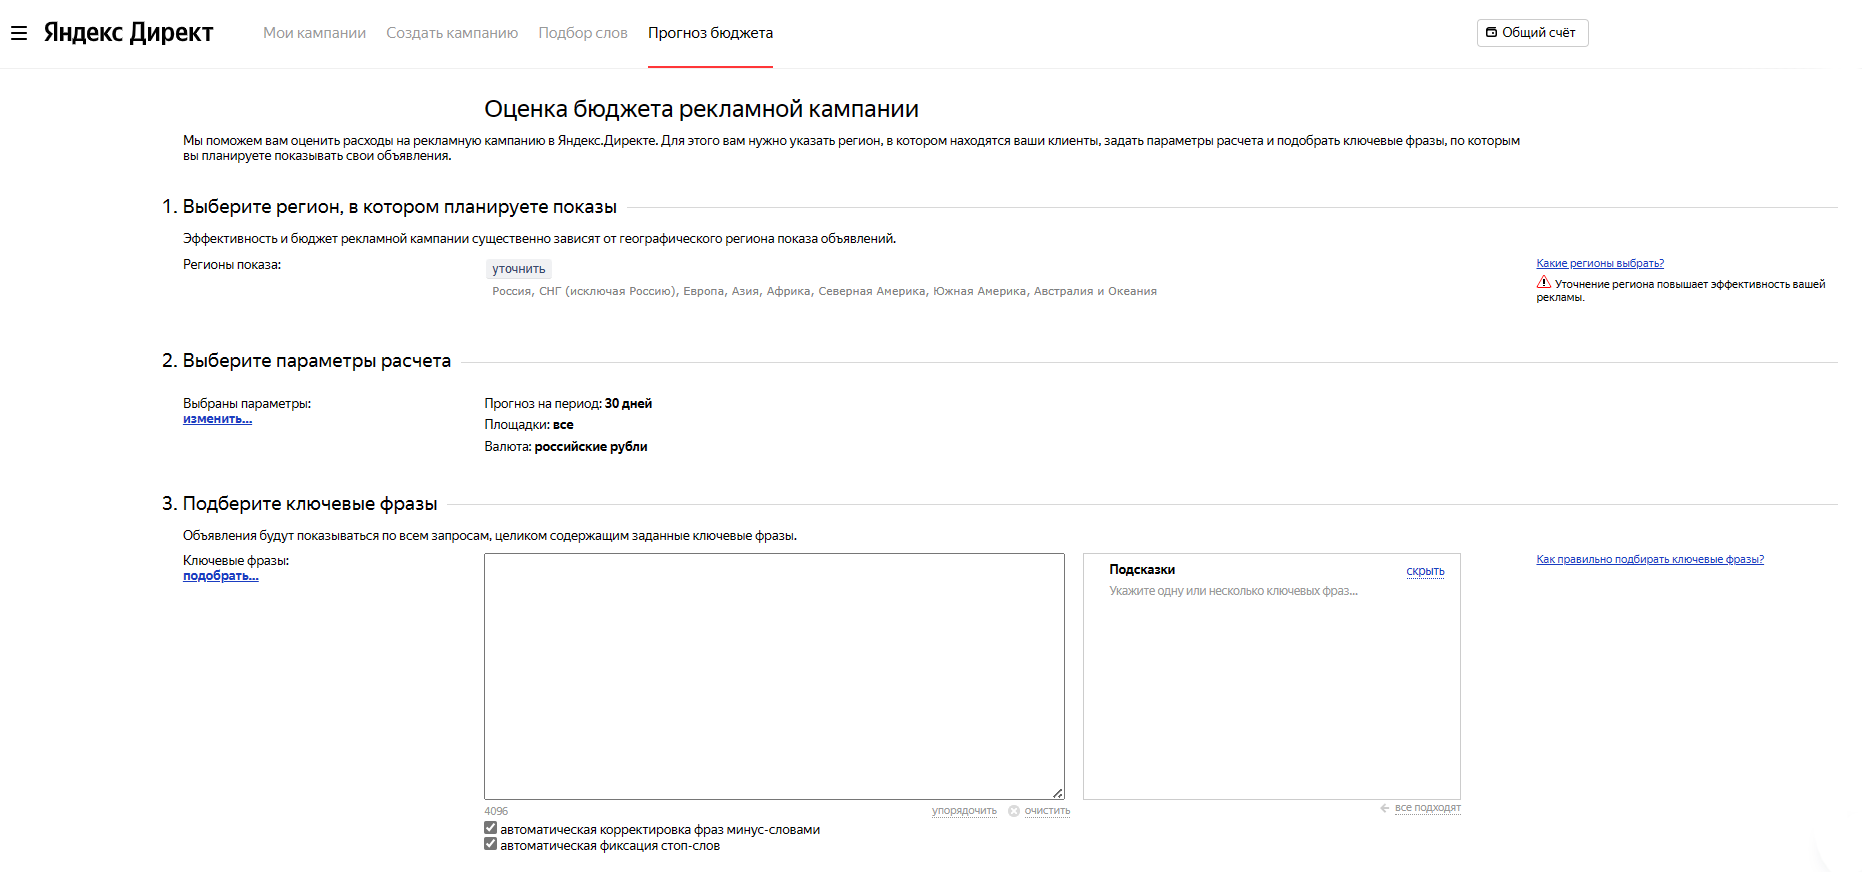The height and width of the screenshot is (872, 1862).
Task: Click the изменить... parameters link
Action: point(217,419)
